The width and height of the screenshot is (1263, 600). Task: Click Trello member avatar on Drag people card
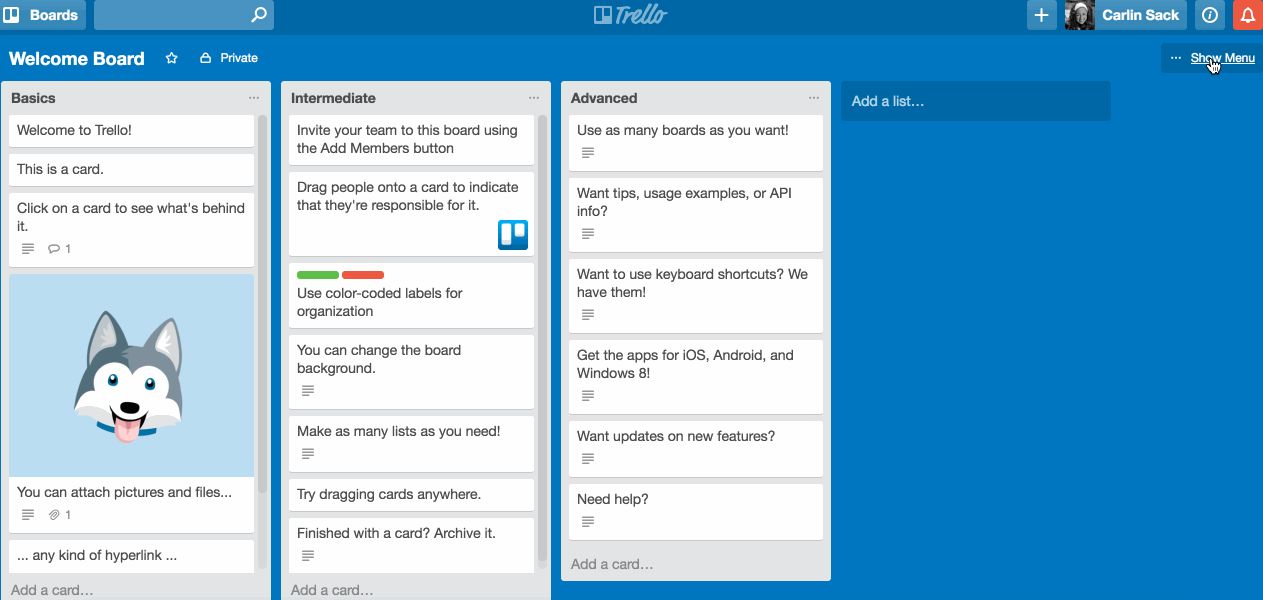[x=513, y=235]
